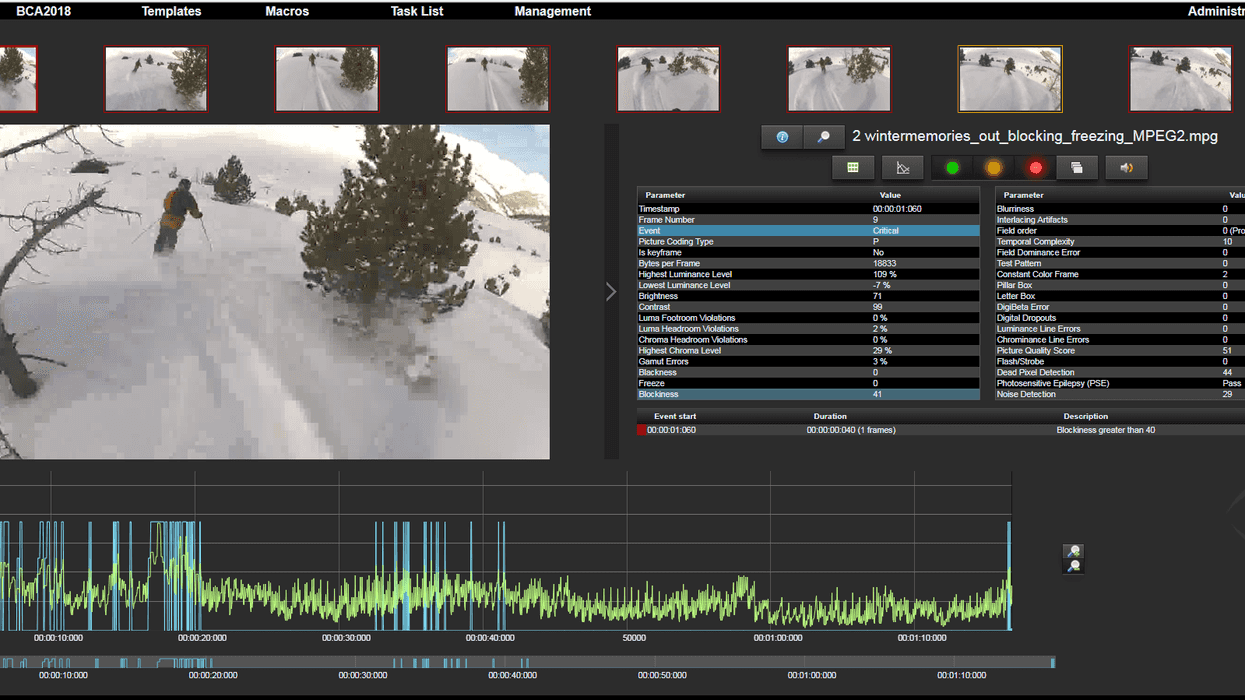Screen dimensions: 1245x700
Task: Click the Photosensitive Epilepsy (PSE) row
Action: [1120, 384]
